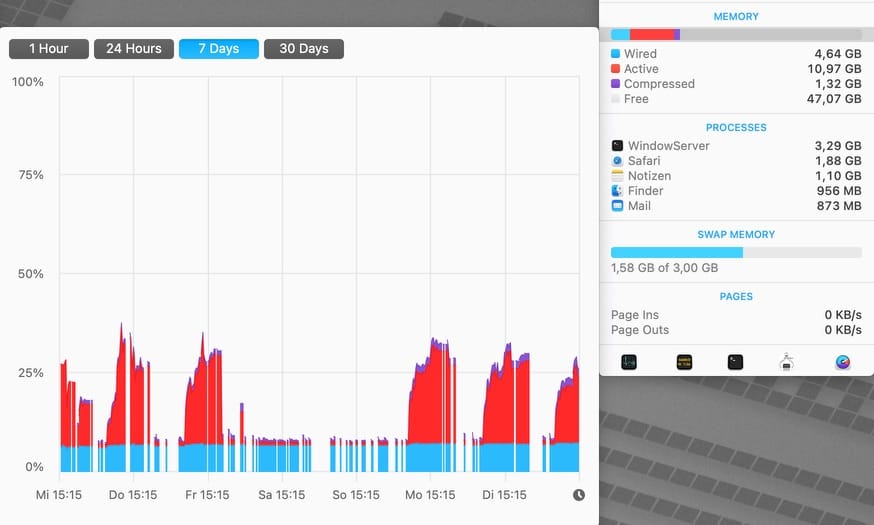Screen dimensions: 874x525
Task: Click the blue Wired color swatch
Action: pyautogui.click(x=615, y=54)
